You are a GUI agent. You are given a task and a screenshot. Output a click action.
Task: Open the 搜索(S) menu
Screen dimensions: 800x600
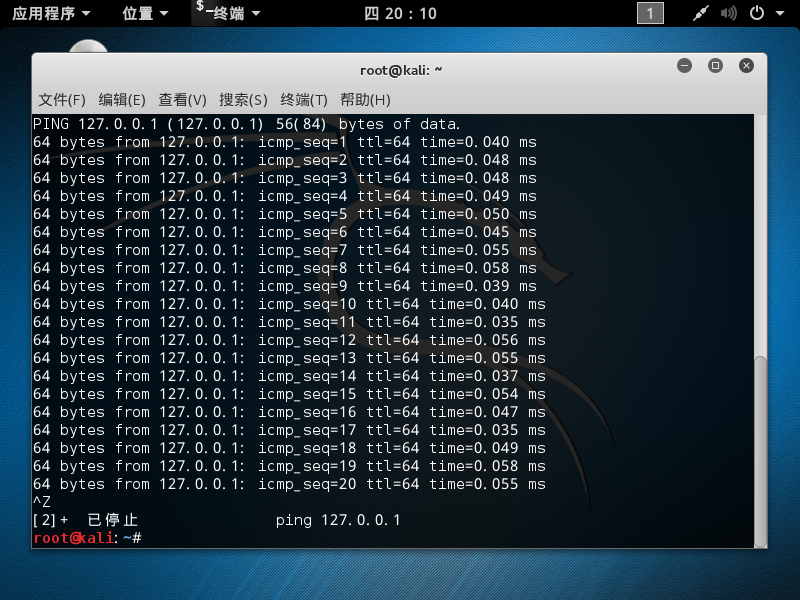click(x=243, y=99)
